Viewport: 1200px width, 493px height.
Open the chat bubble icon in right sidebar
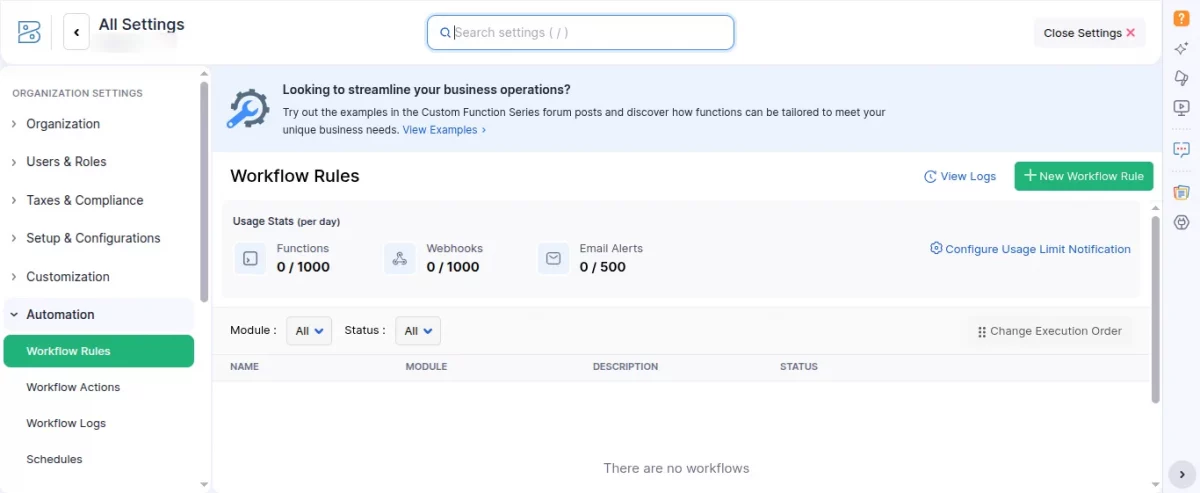1181,150
